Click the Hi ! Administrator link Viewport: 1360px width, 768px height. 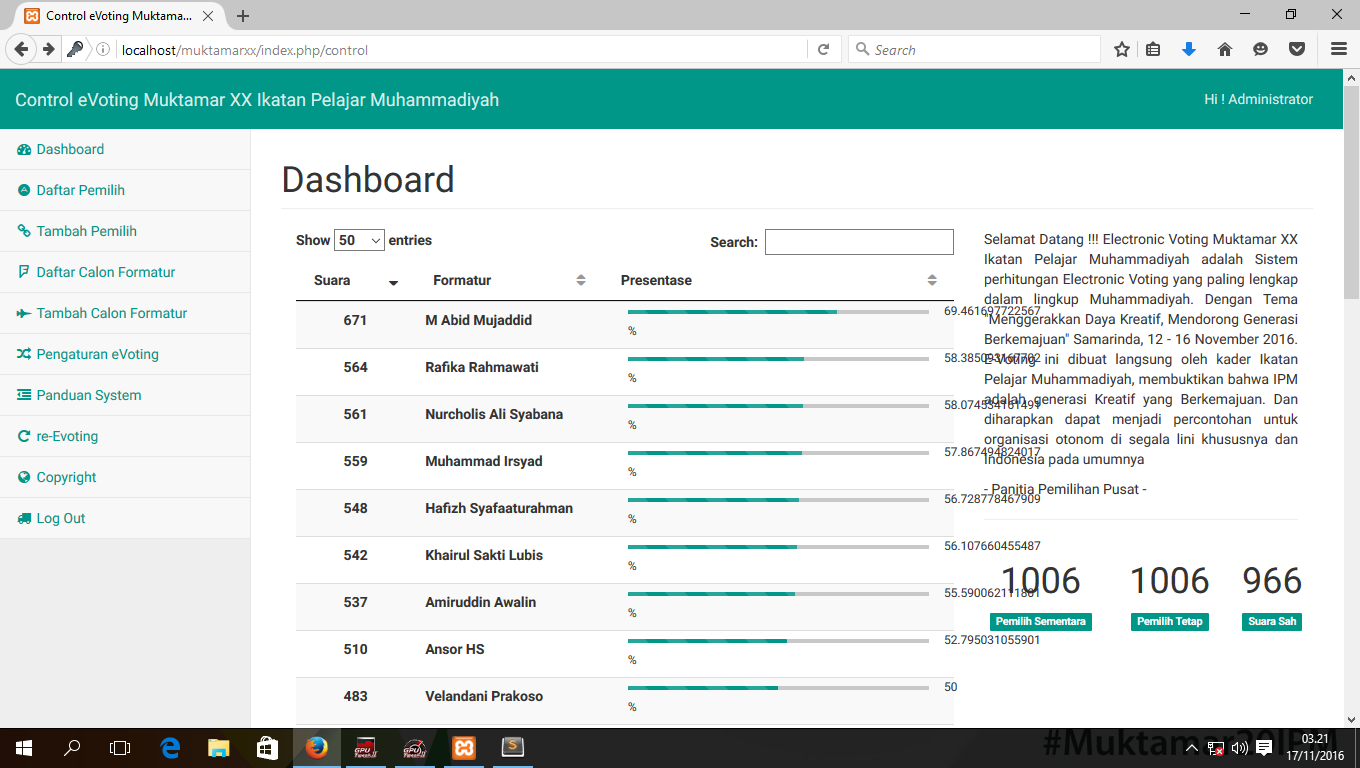coord(1259,99)
